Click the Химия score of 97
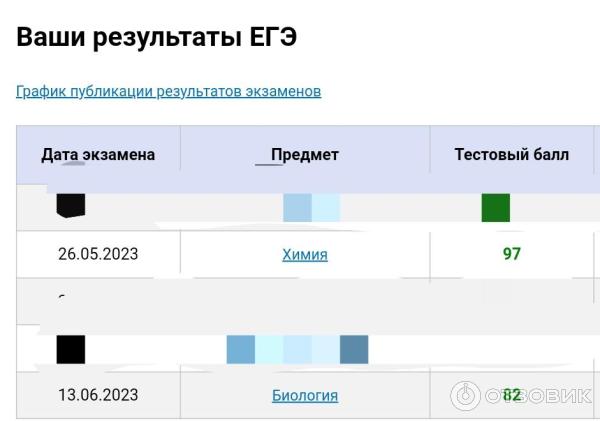The image size is (600, 421). coord(512,254)
